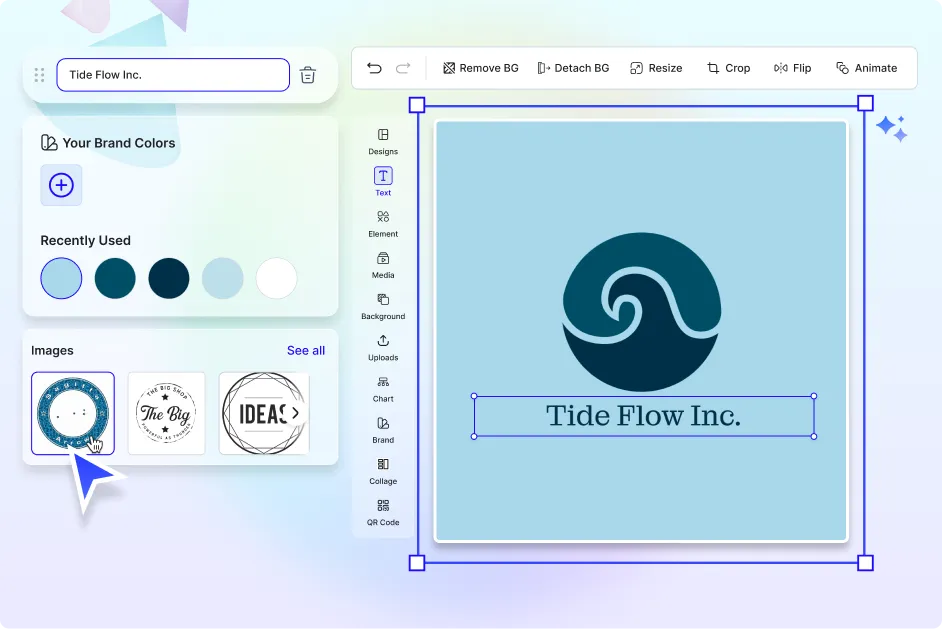This screenshot has width=942, height=629.
Task: Click Animate in the toolbar
Action: 866,68
